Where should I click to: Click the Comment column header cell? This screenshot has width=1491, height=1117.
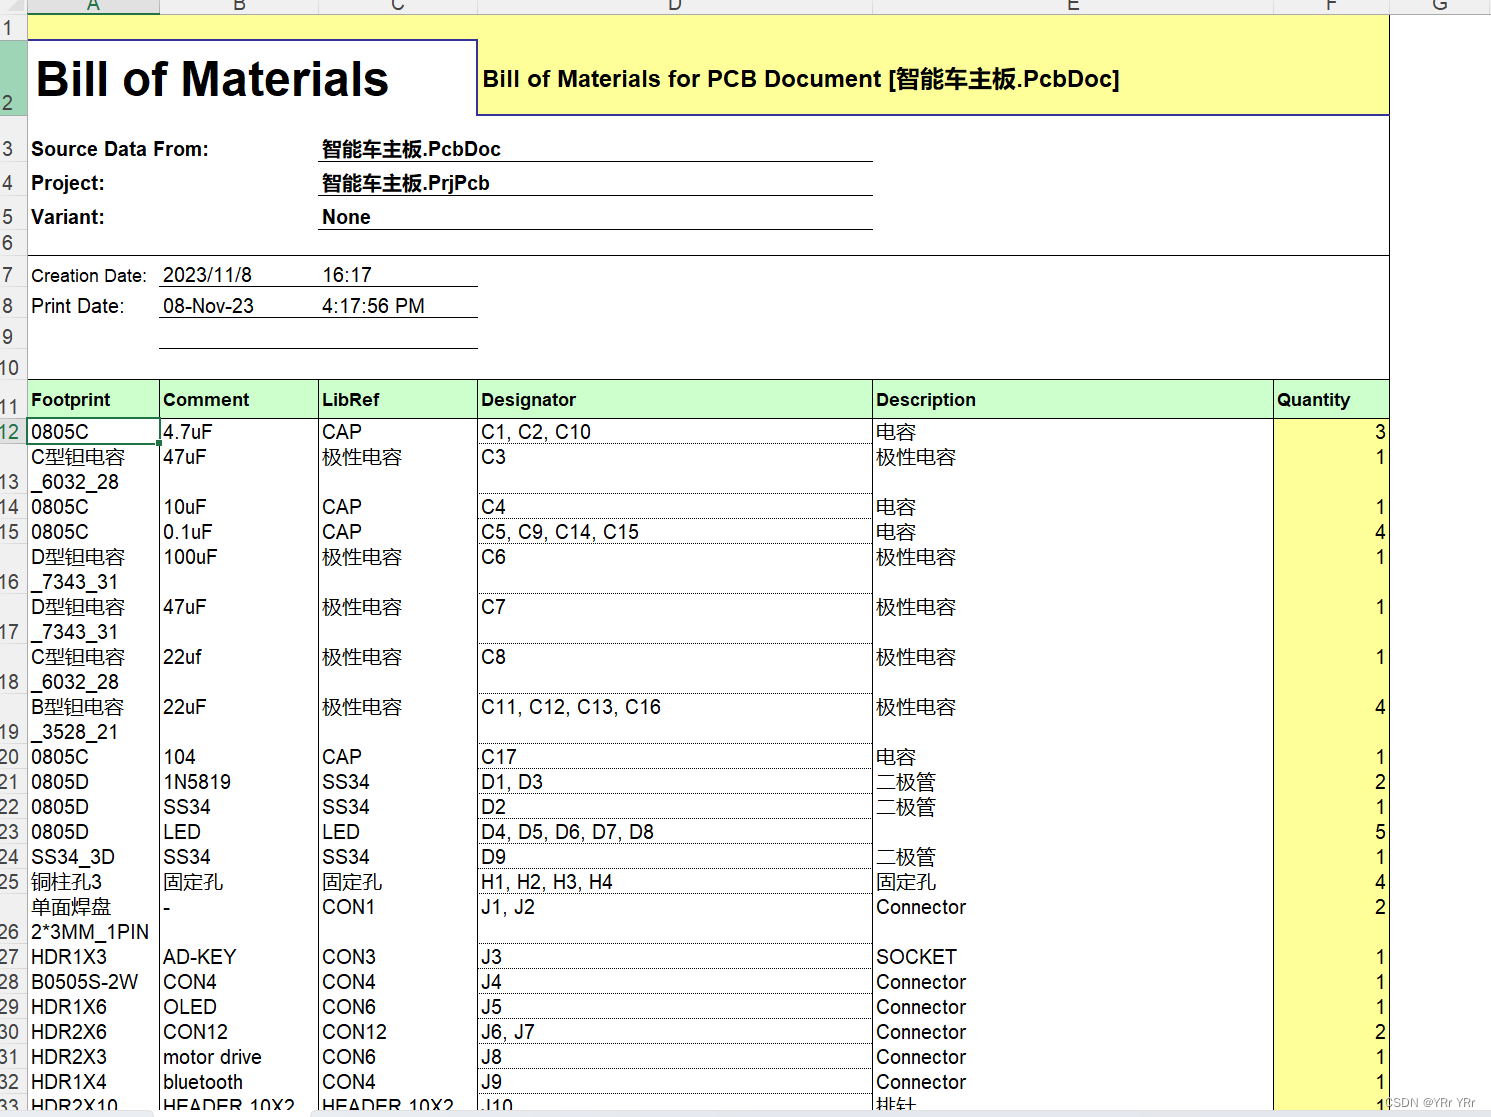[x=239, y=399]
